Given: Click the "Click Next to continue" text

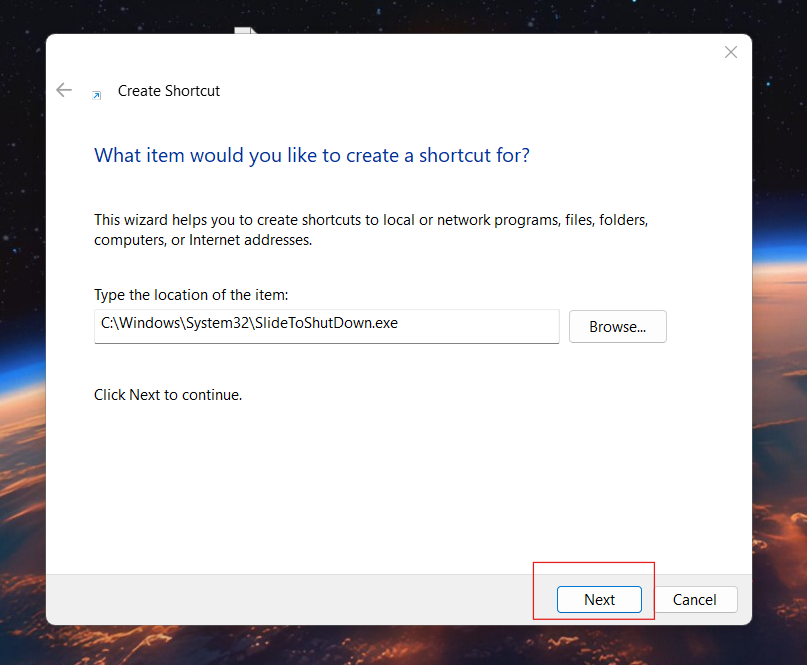Looking at the screenshot, I should coord(168,395).
